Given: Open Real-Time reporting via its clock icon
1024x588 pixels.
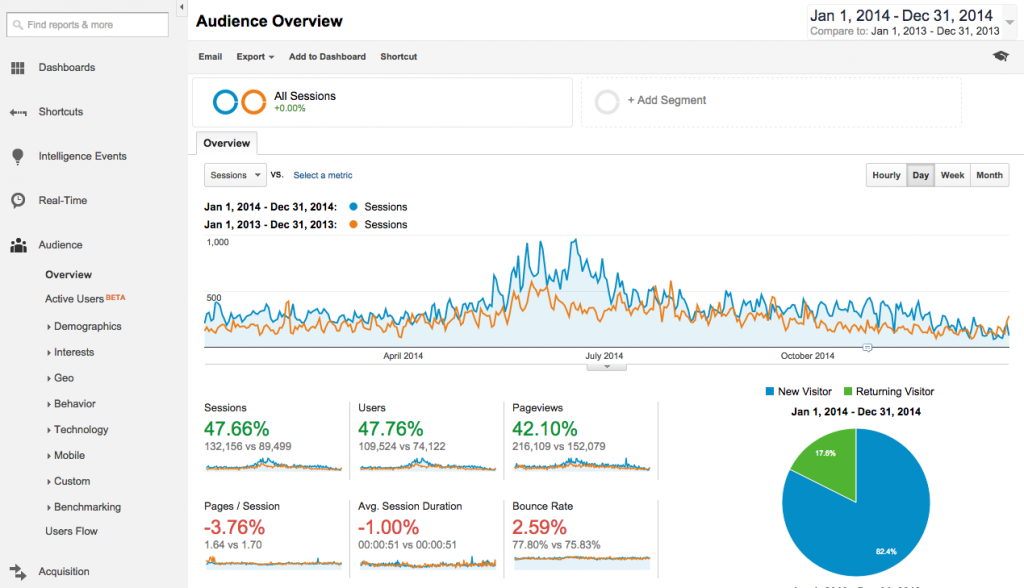Looking at the screenshot, I should coord(18,200).
